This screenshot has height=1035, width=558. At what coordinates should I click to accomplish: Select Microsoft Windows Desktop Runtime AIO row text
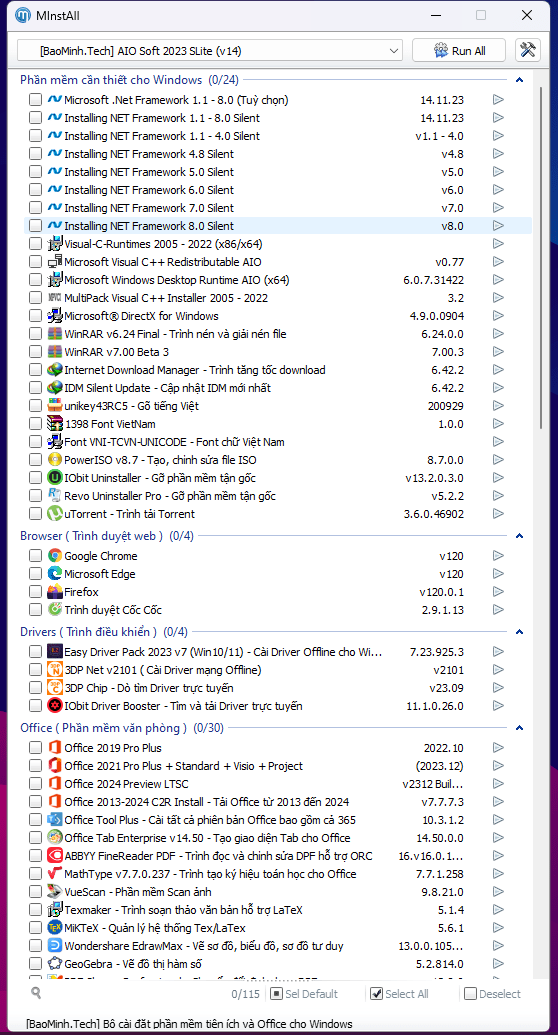tap(176, 280)
